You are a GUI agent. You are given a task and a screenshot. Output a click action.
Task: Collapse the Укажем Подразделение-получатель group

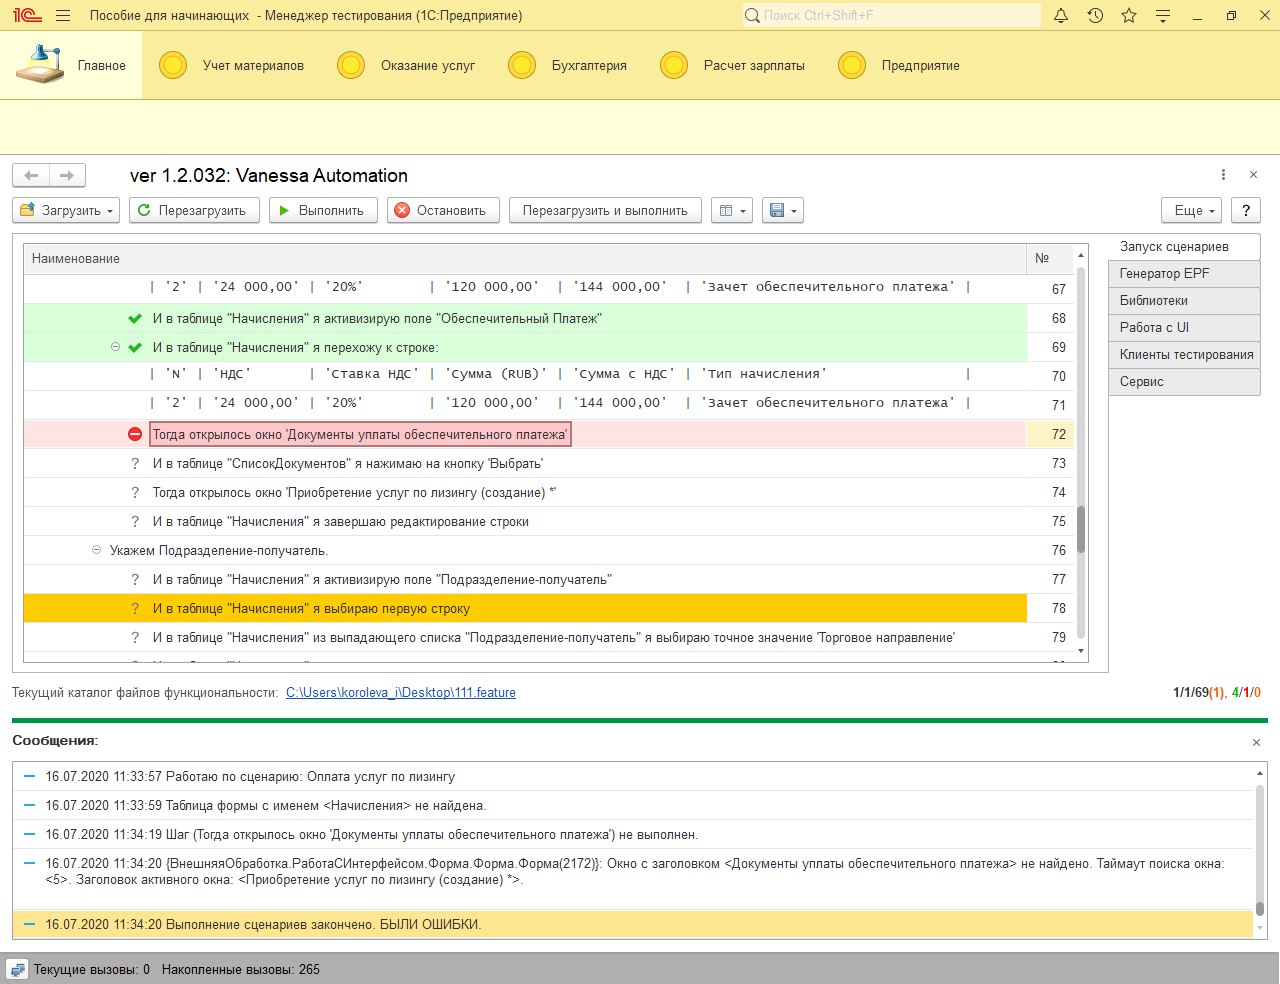tap(96, 550)
